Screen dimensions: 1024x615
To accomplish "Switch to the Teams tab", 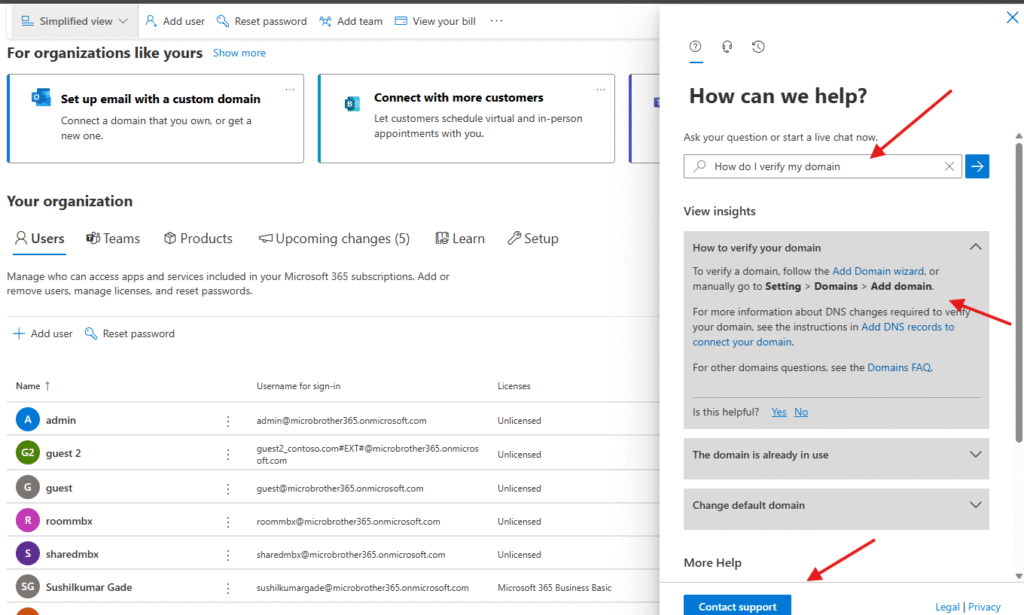I will point(113,239).
